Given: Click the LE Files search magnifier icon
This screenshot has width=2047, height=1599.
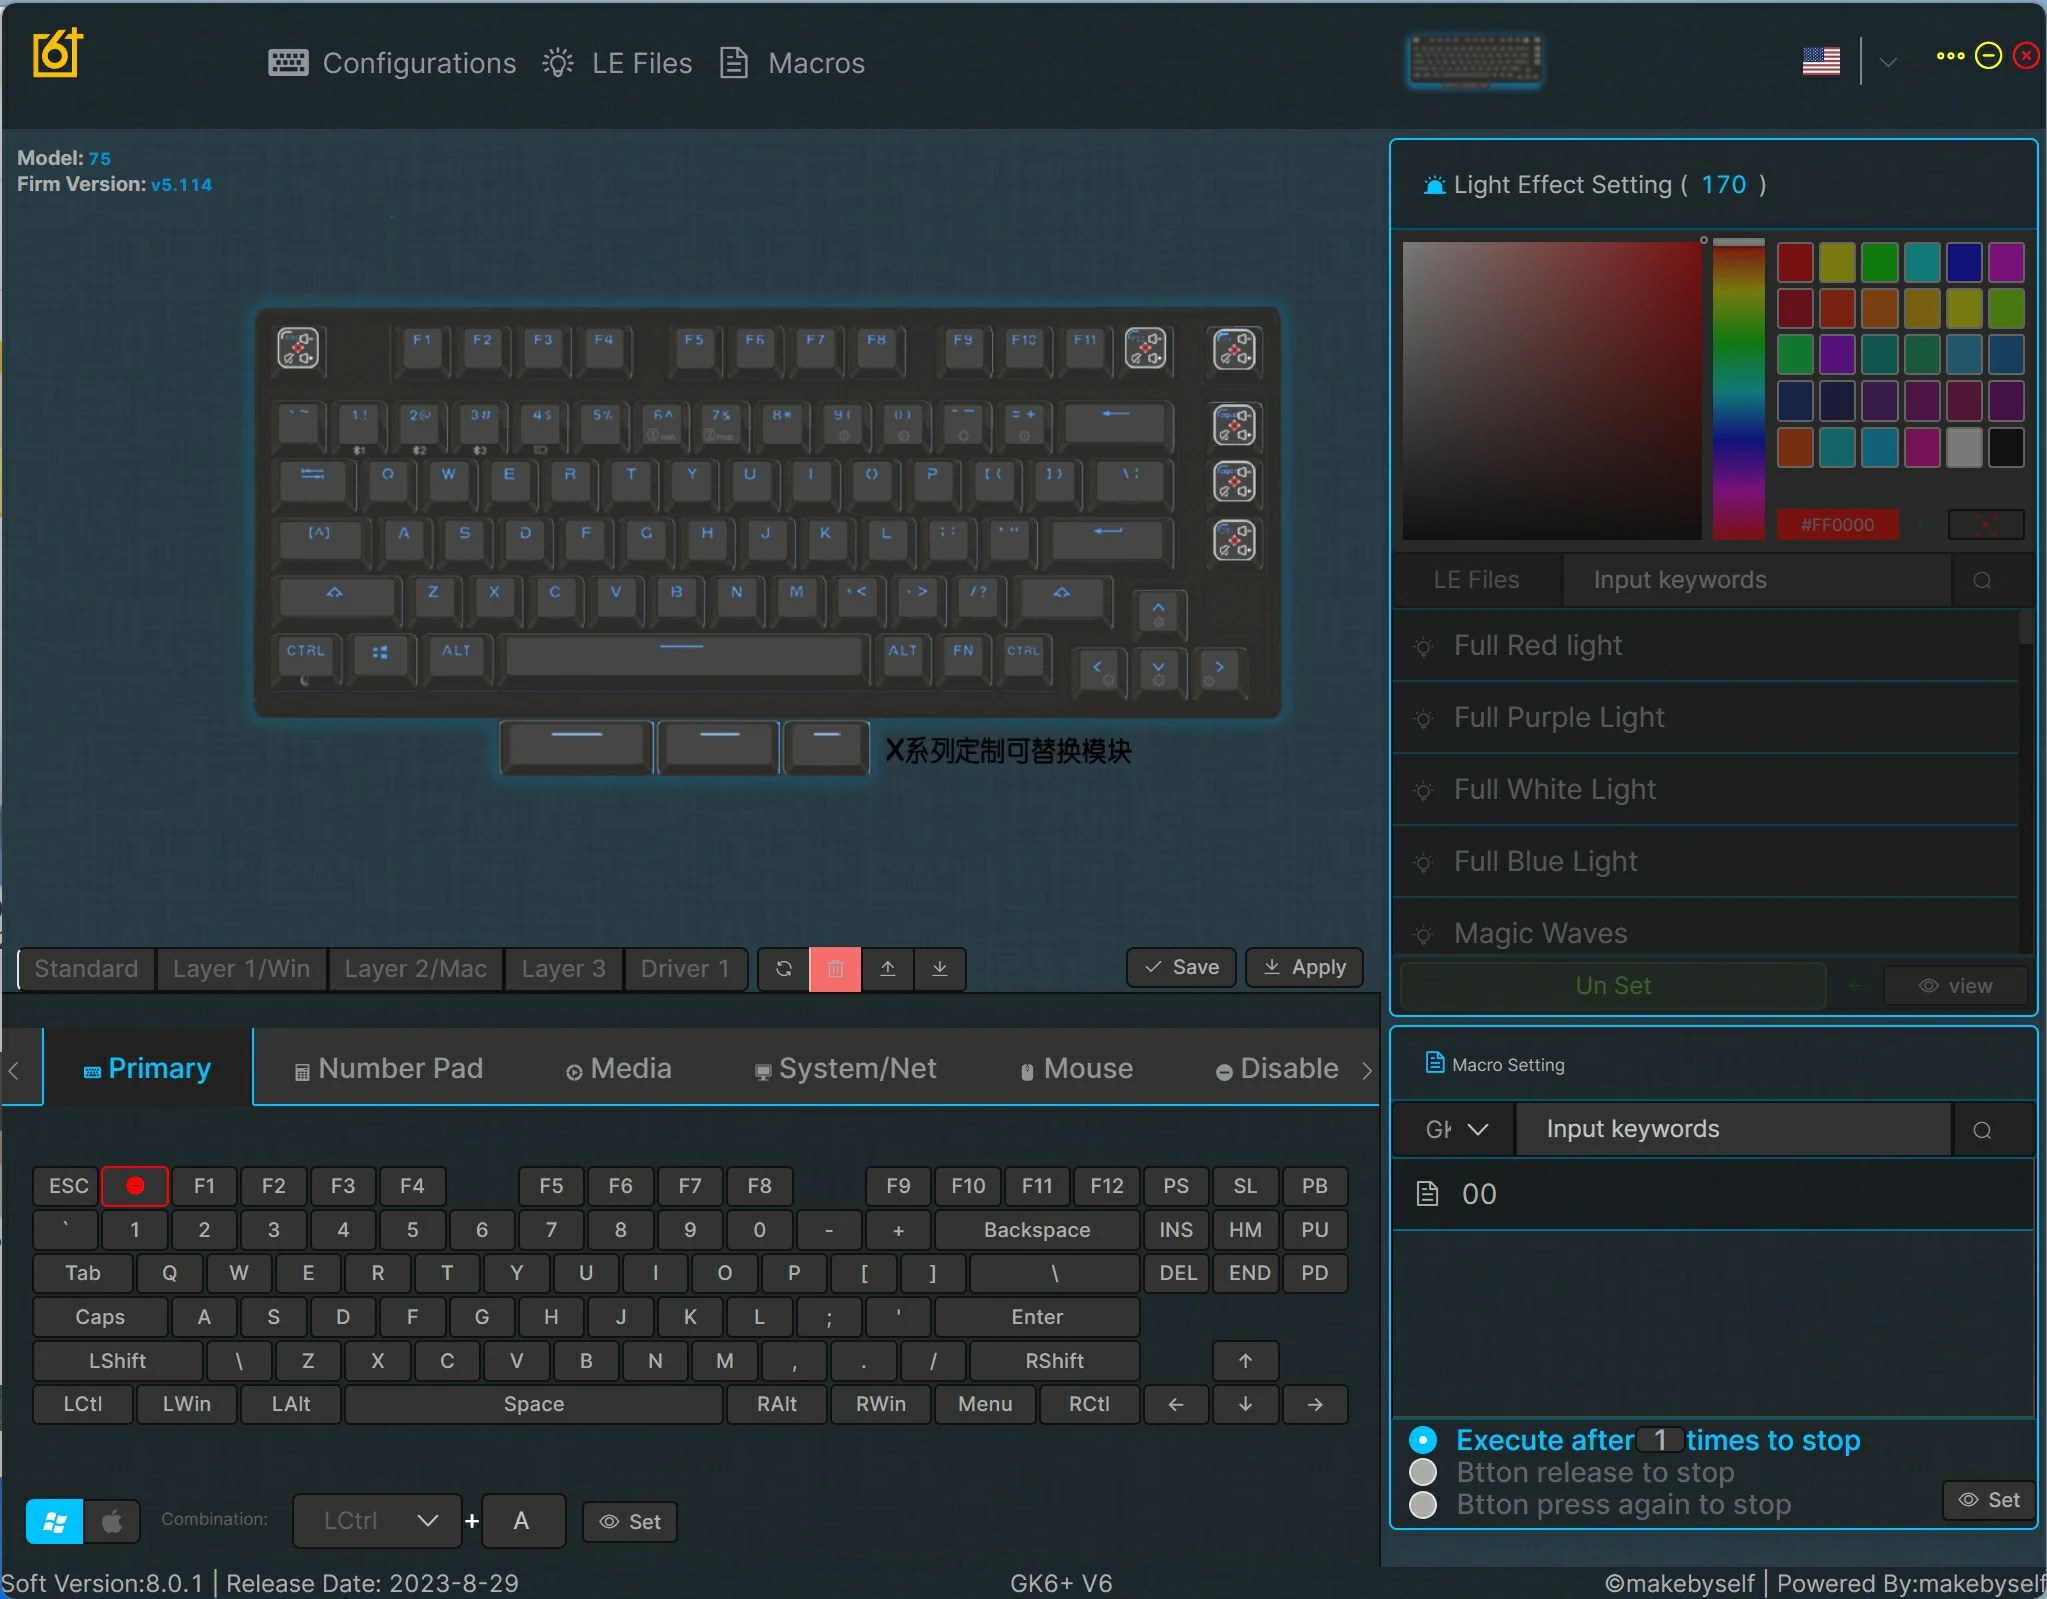Looking at the screenshot, I should click(x=1981, y=580).
